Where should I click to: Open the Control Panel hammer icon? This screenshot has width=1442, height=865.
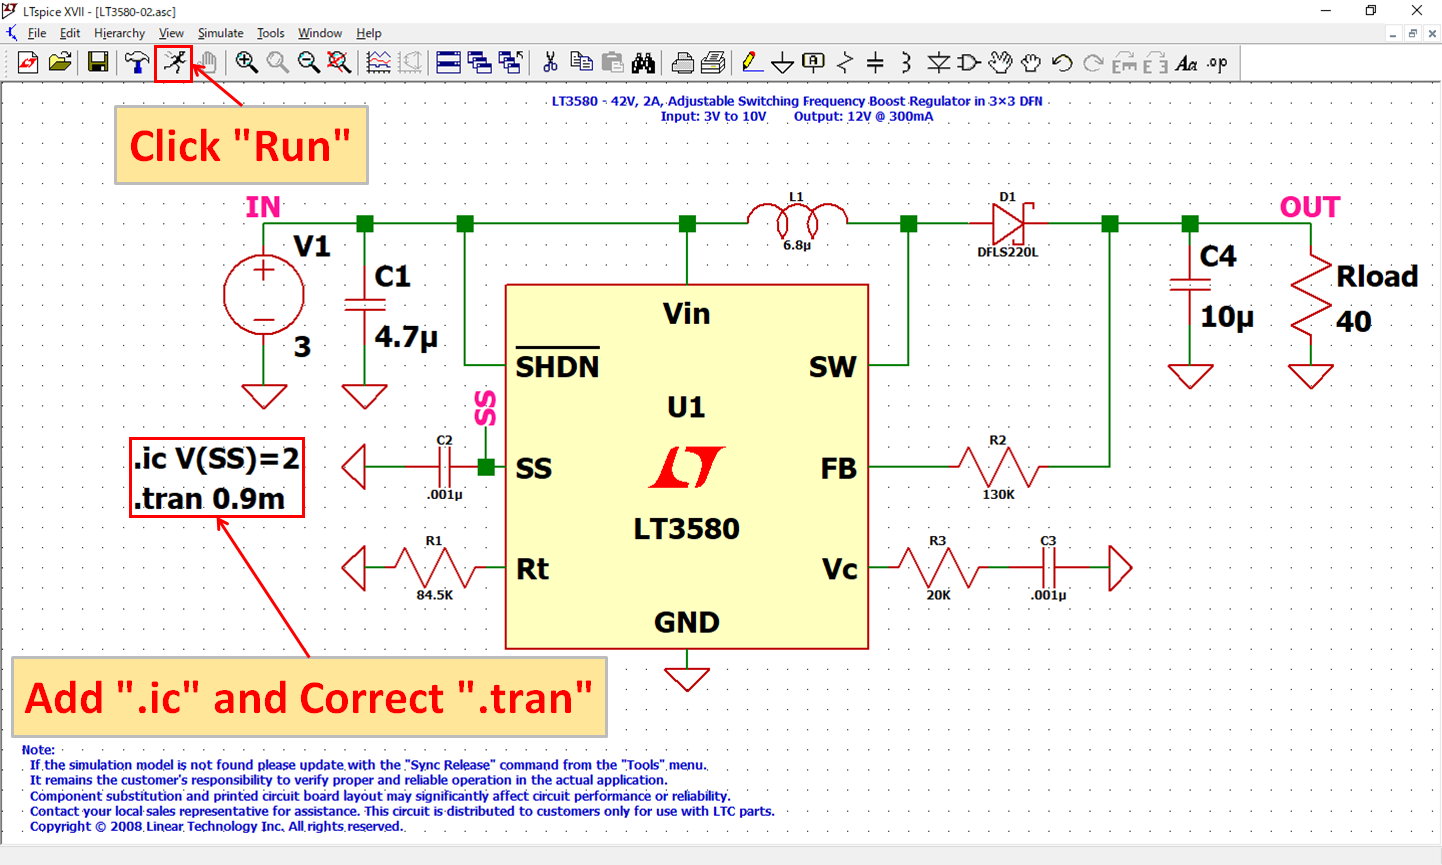(137, 62)
